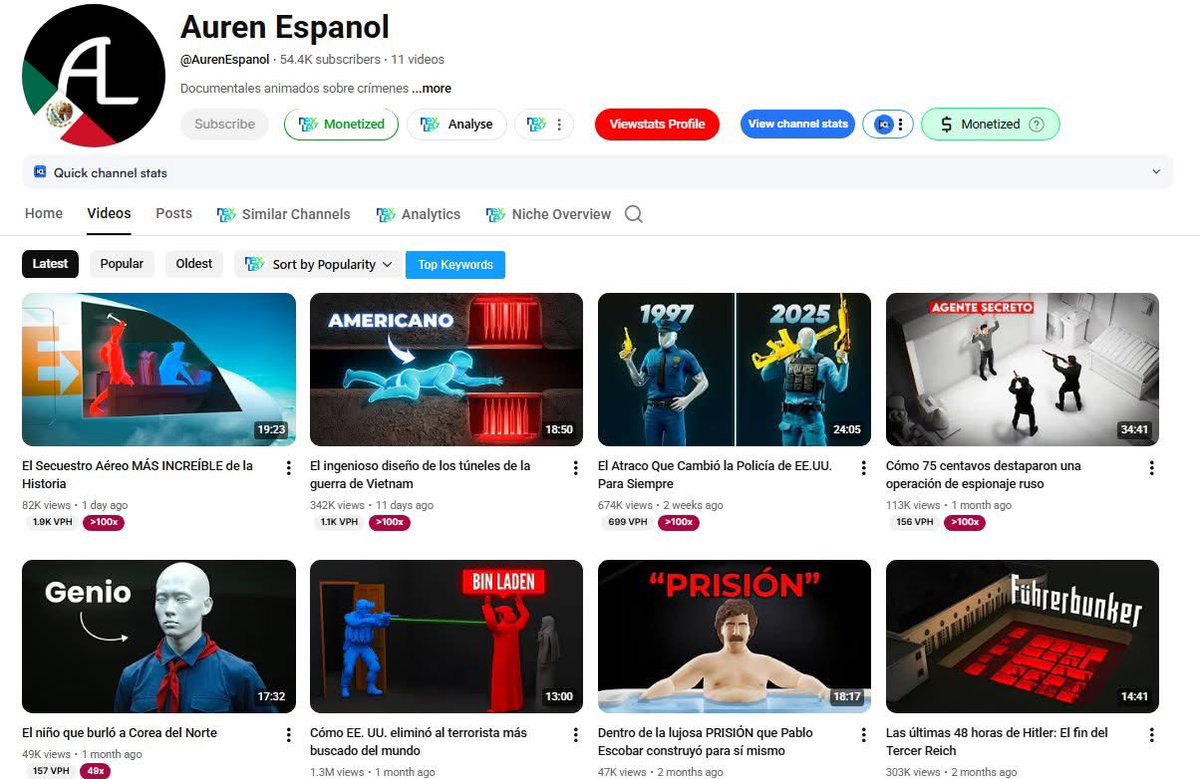Click 156 VPH badge under 75 centavos video

click(x=915, y=522)
